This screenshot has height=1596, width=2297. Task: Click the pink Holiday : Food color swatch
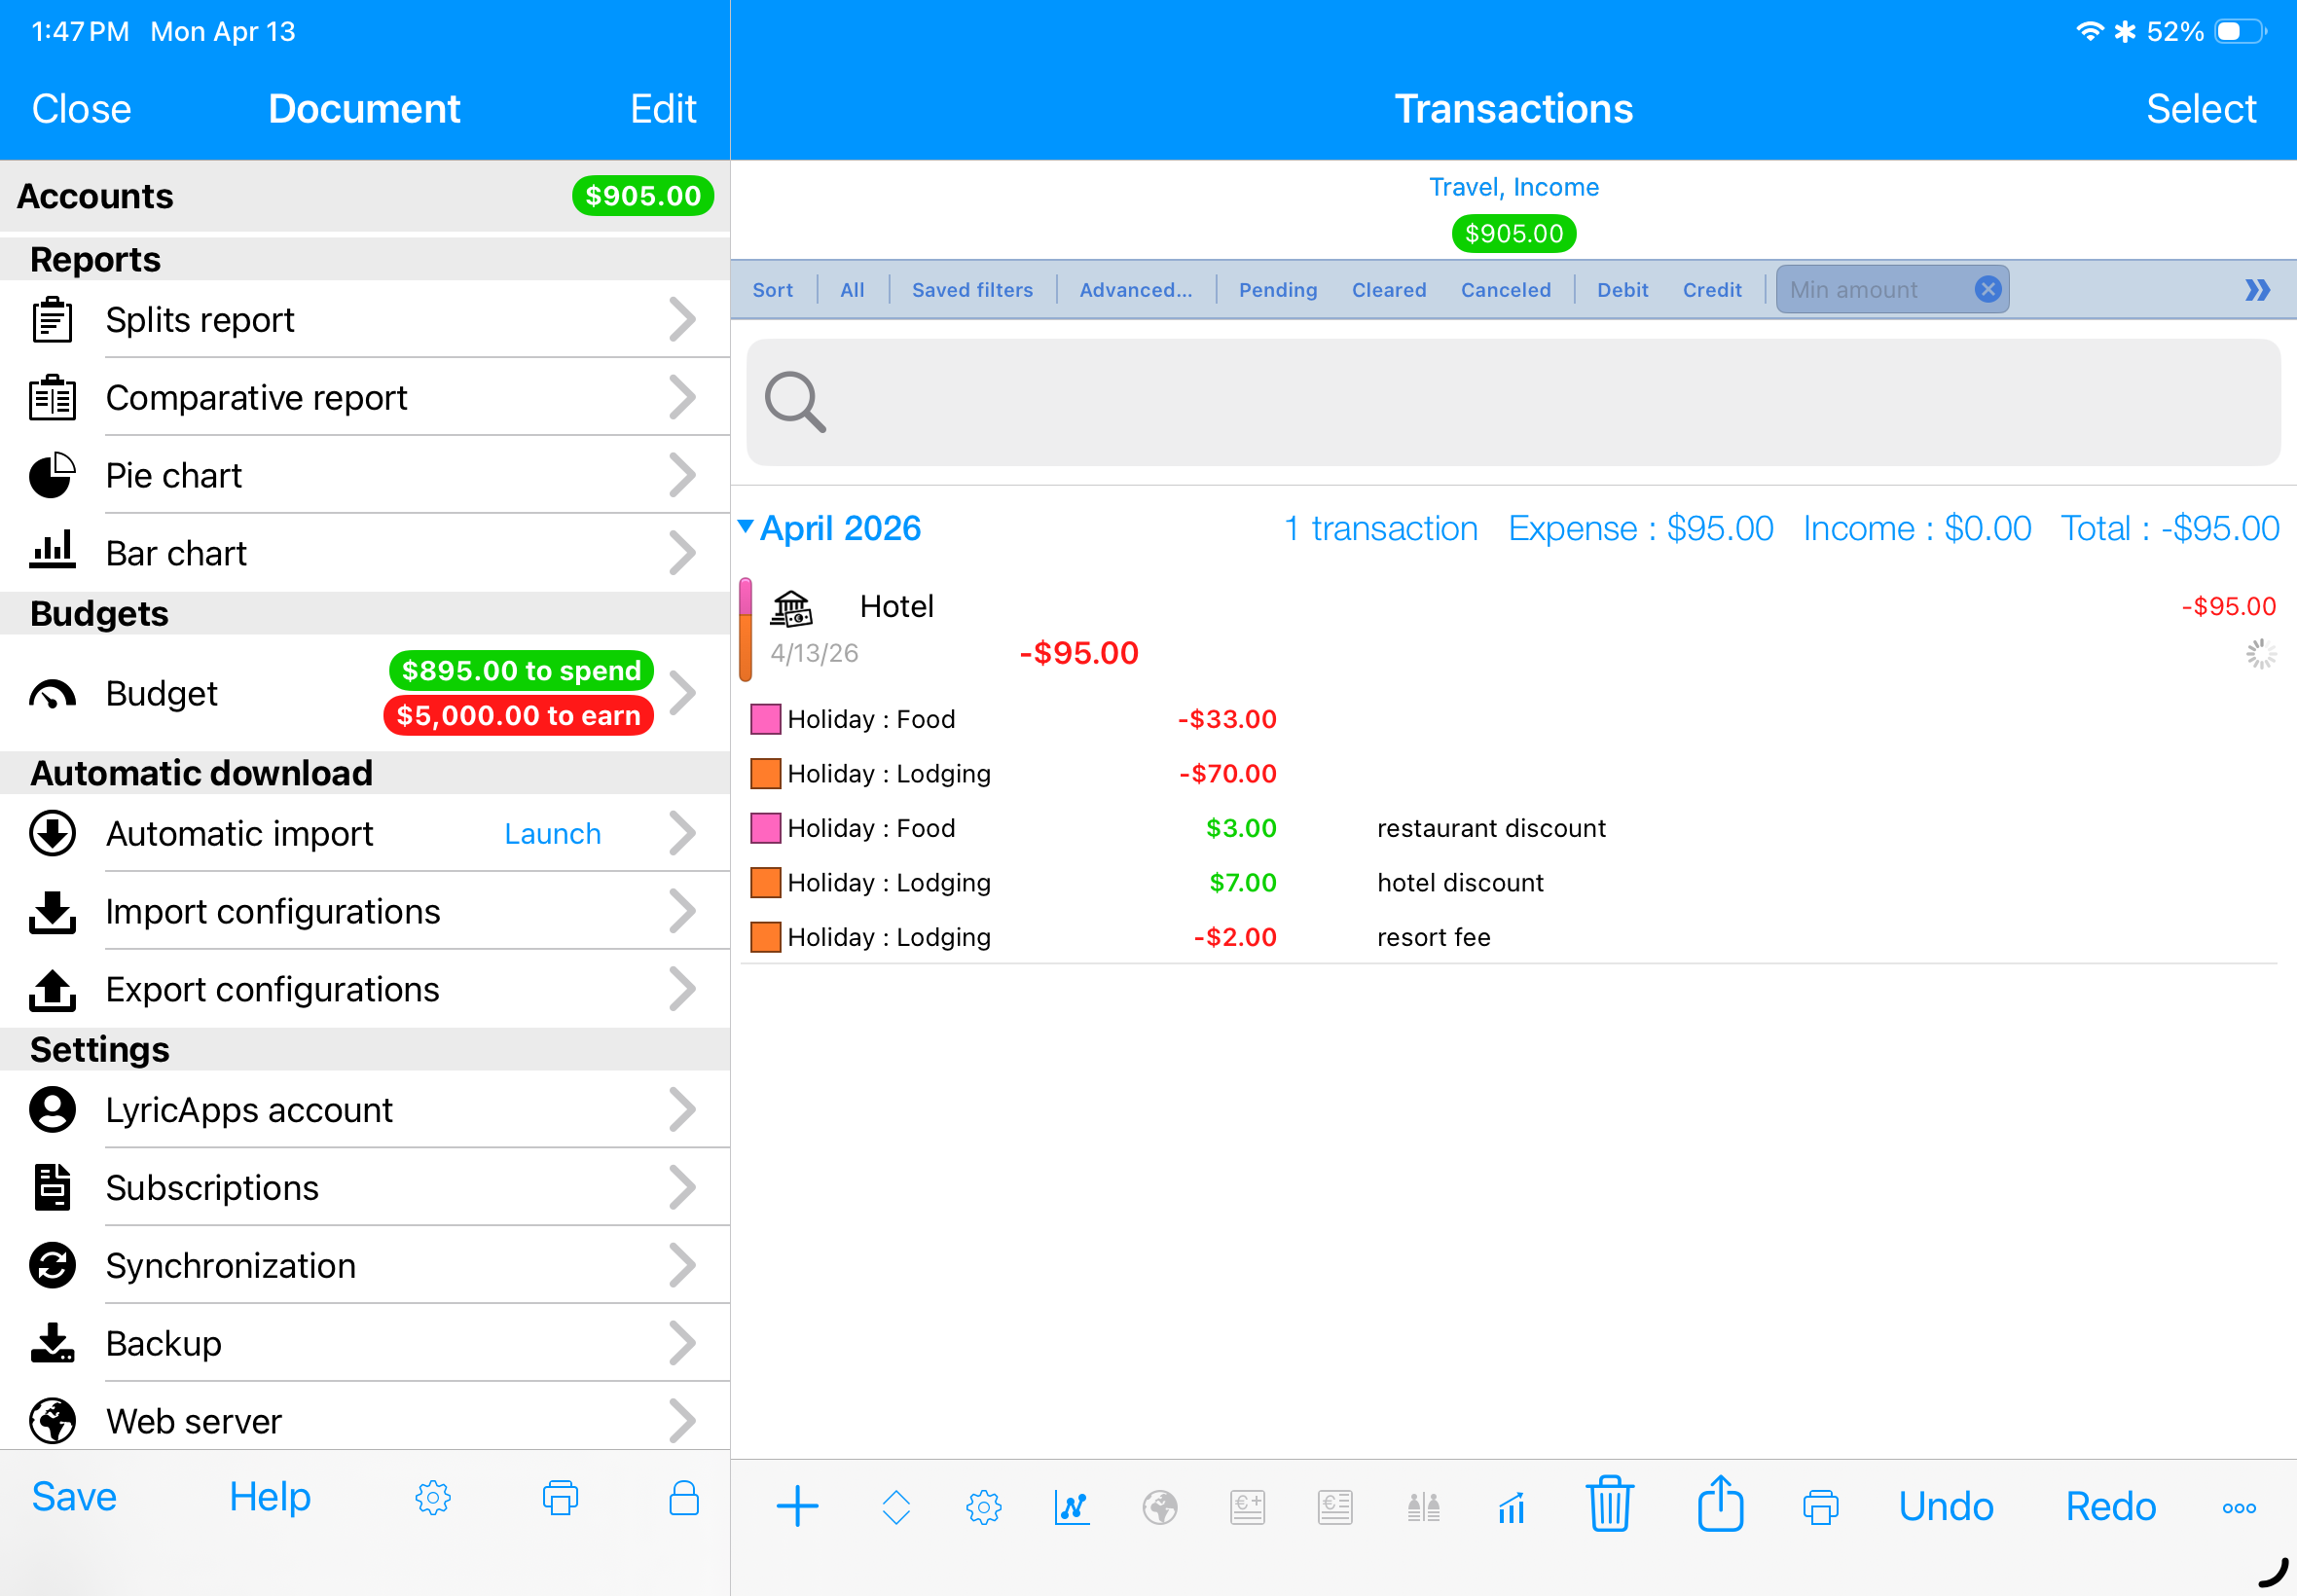pos(765,719)
